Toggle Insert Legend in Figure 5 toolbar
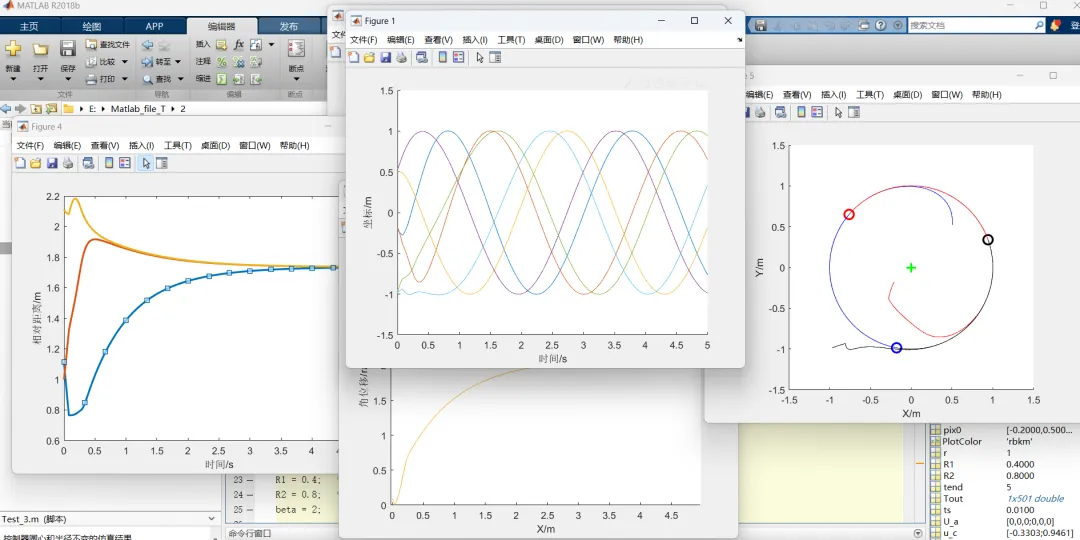This screenshot has height=540, width=1080. (x=816, y=112)
